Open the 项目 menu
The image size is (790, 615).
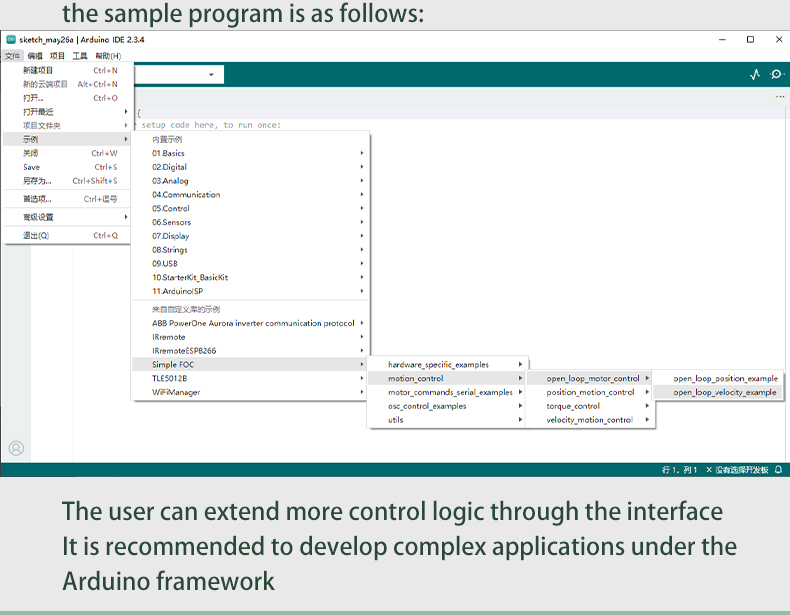[x=57, y=56]
